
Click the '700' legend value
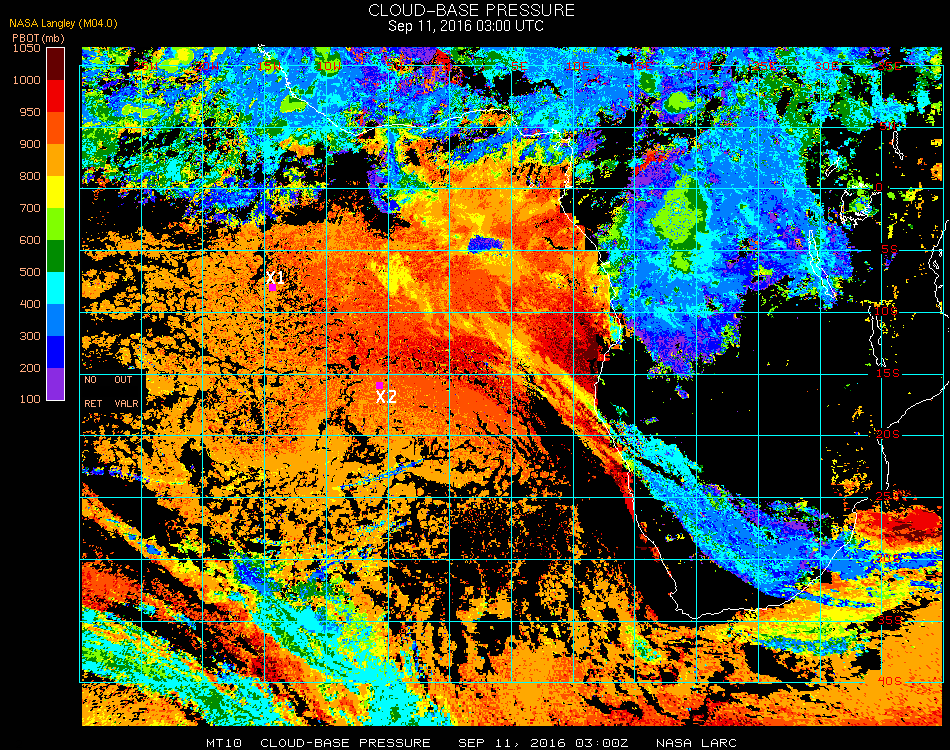pos(30,208)
